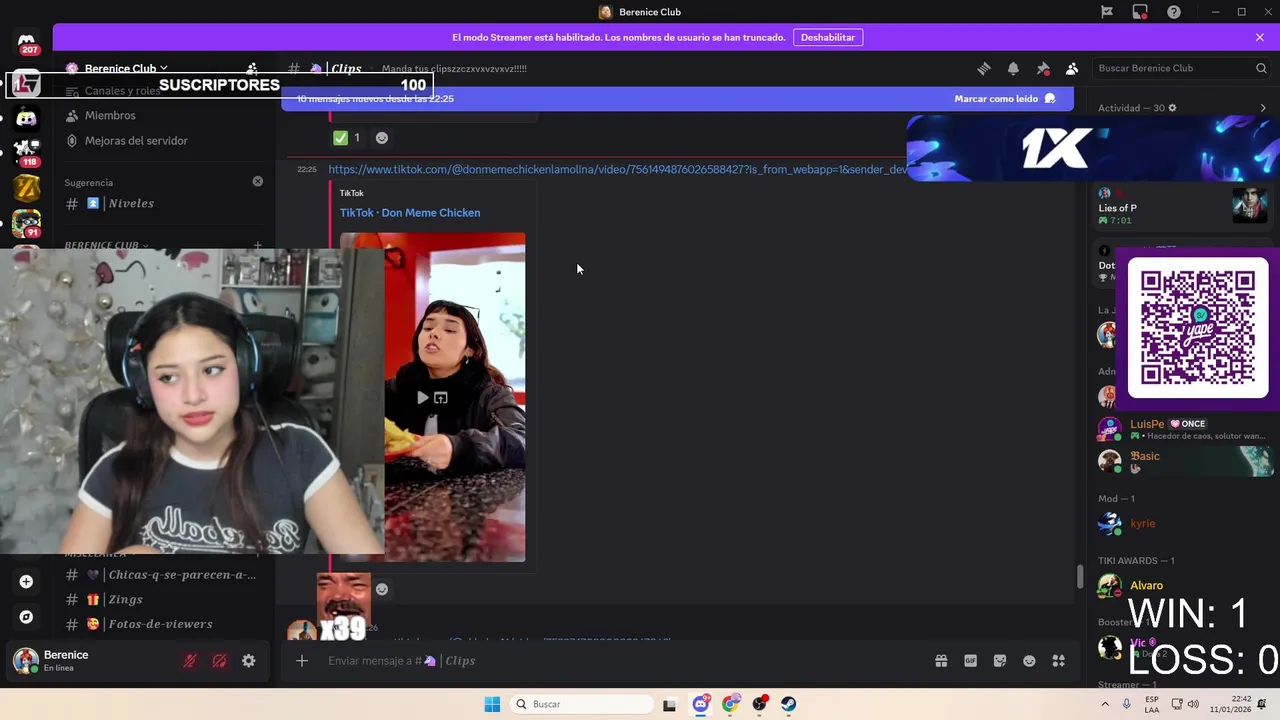Click the Enviar mensaje a Clips input
Image resolution: width=1280 pixels, height=720 pixels.
click(620, 661)
